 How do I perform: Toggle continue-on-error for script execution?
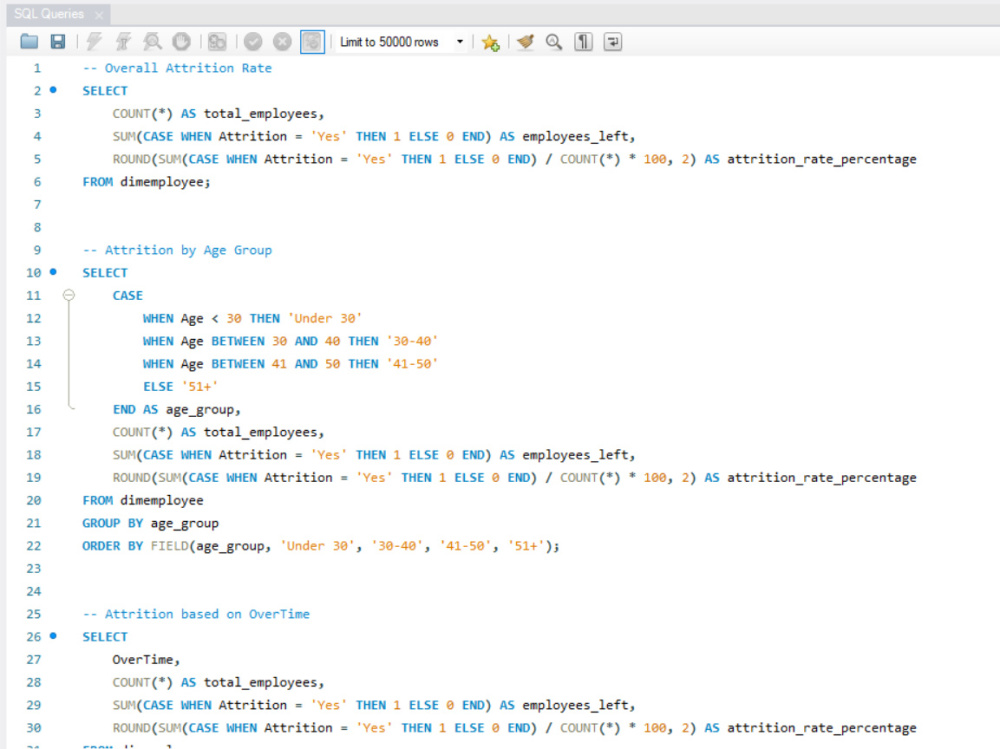(217, 42)
